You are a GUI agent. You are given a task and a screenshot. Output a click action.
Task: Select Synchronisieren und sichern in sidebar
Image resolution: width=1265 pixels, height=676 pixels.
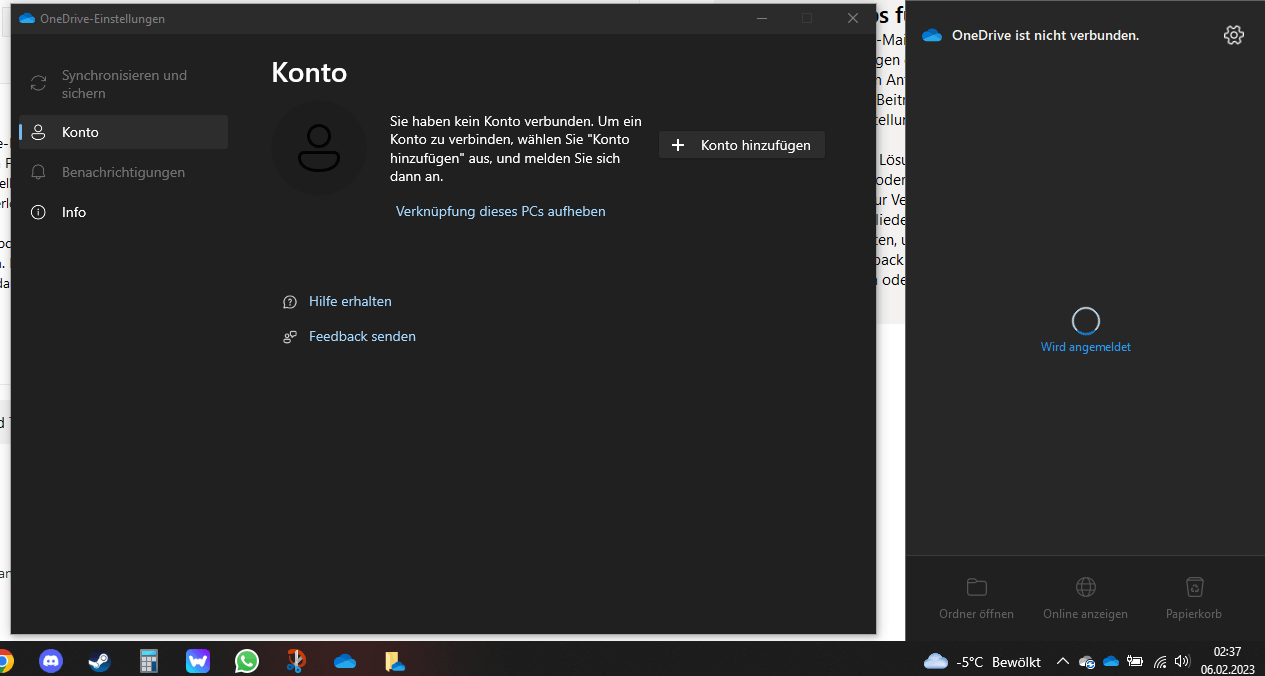tap(124, 84)
